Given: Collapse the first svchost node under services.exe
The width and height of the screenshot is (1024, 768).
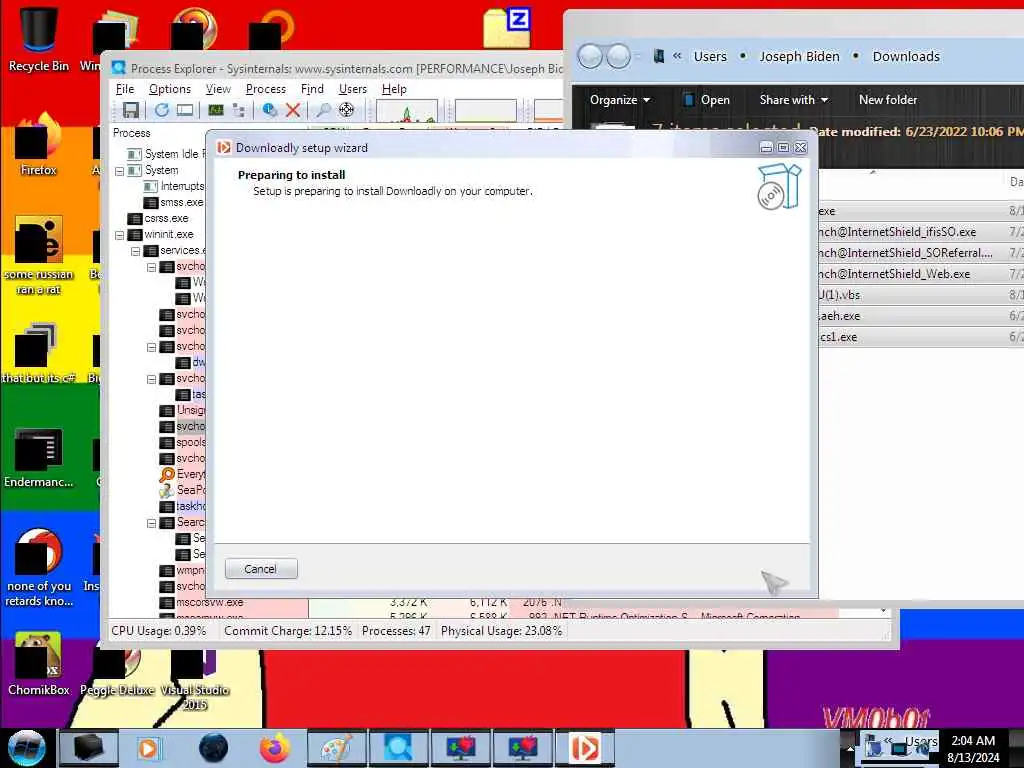Looking at the screenshot, I should click(152, 268).
